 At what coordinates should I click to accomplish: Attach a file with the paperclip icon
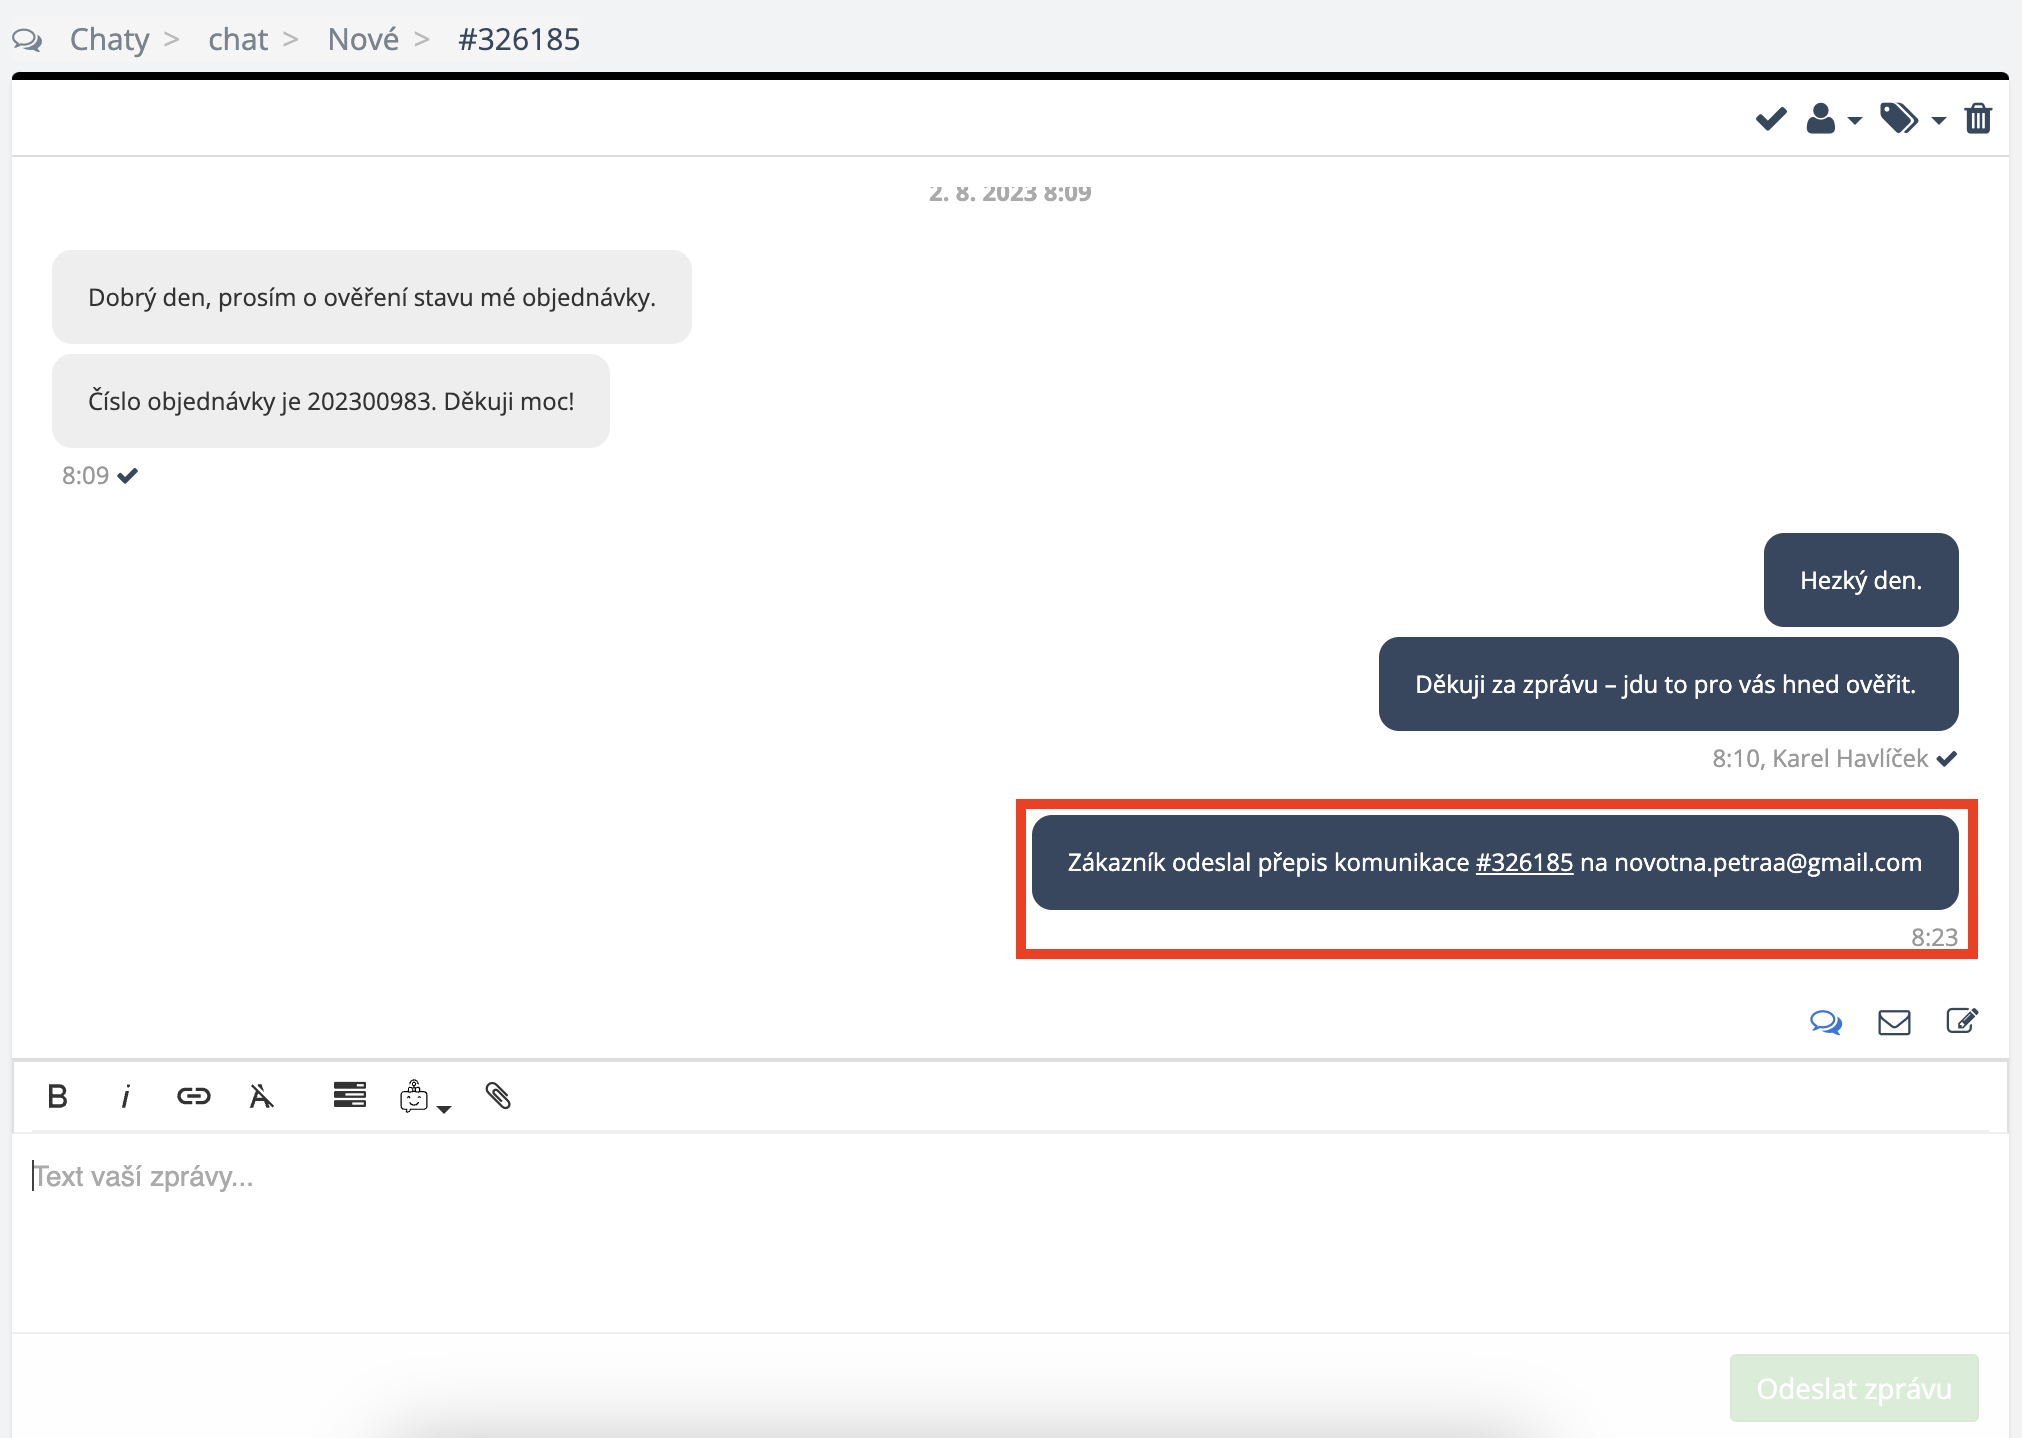pos(498,1097)
